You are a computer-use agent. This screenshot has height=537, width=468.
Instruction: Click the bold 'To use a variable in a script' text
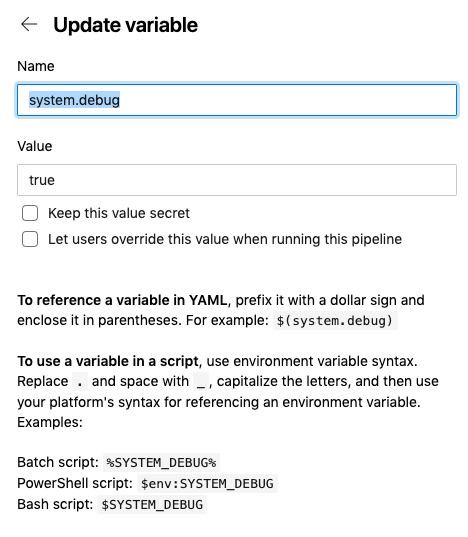108,361
